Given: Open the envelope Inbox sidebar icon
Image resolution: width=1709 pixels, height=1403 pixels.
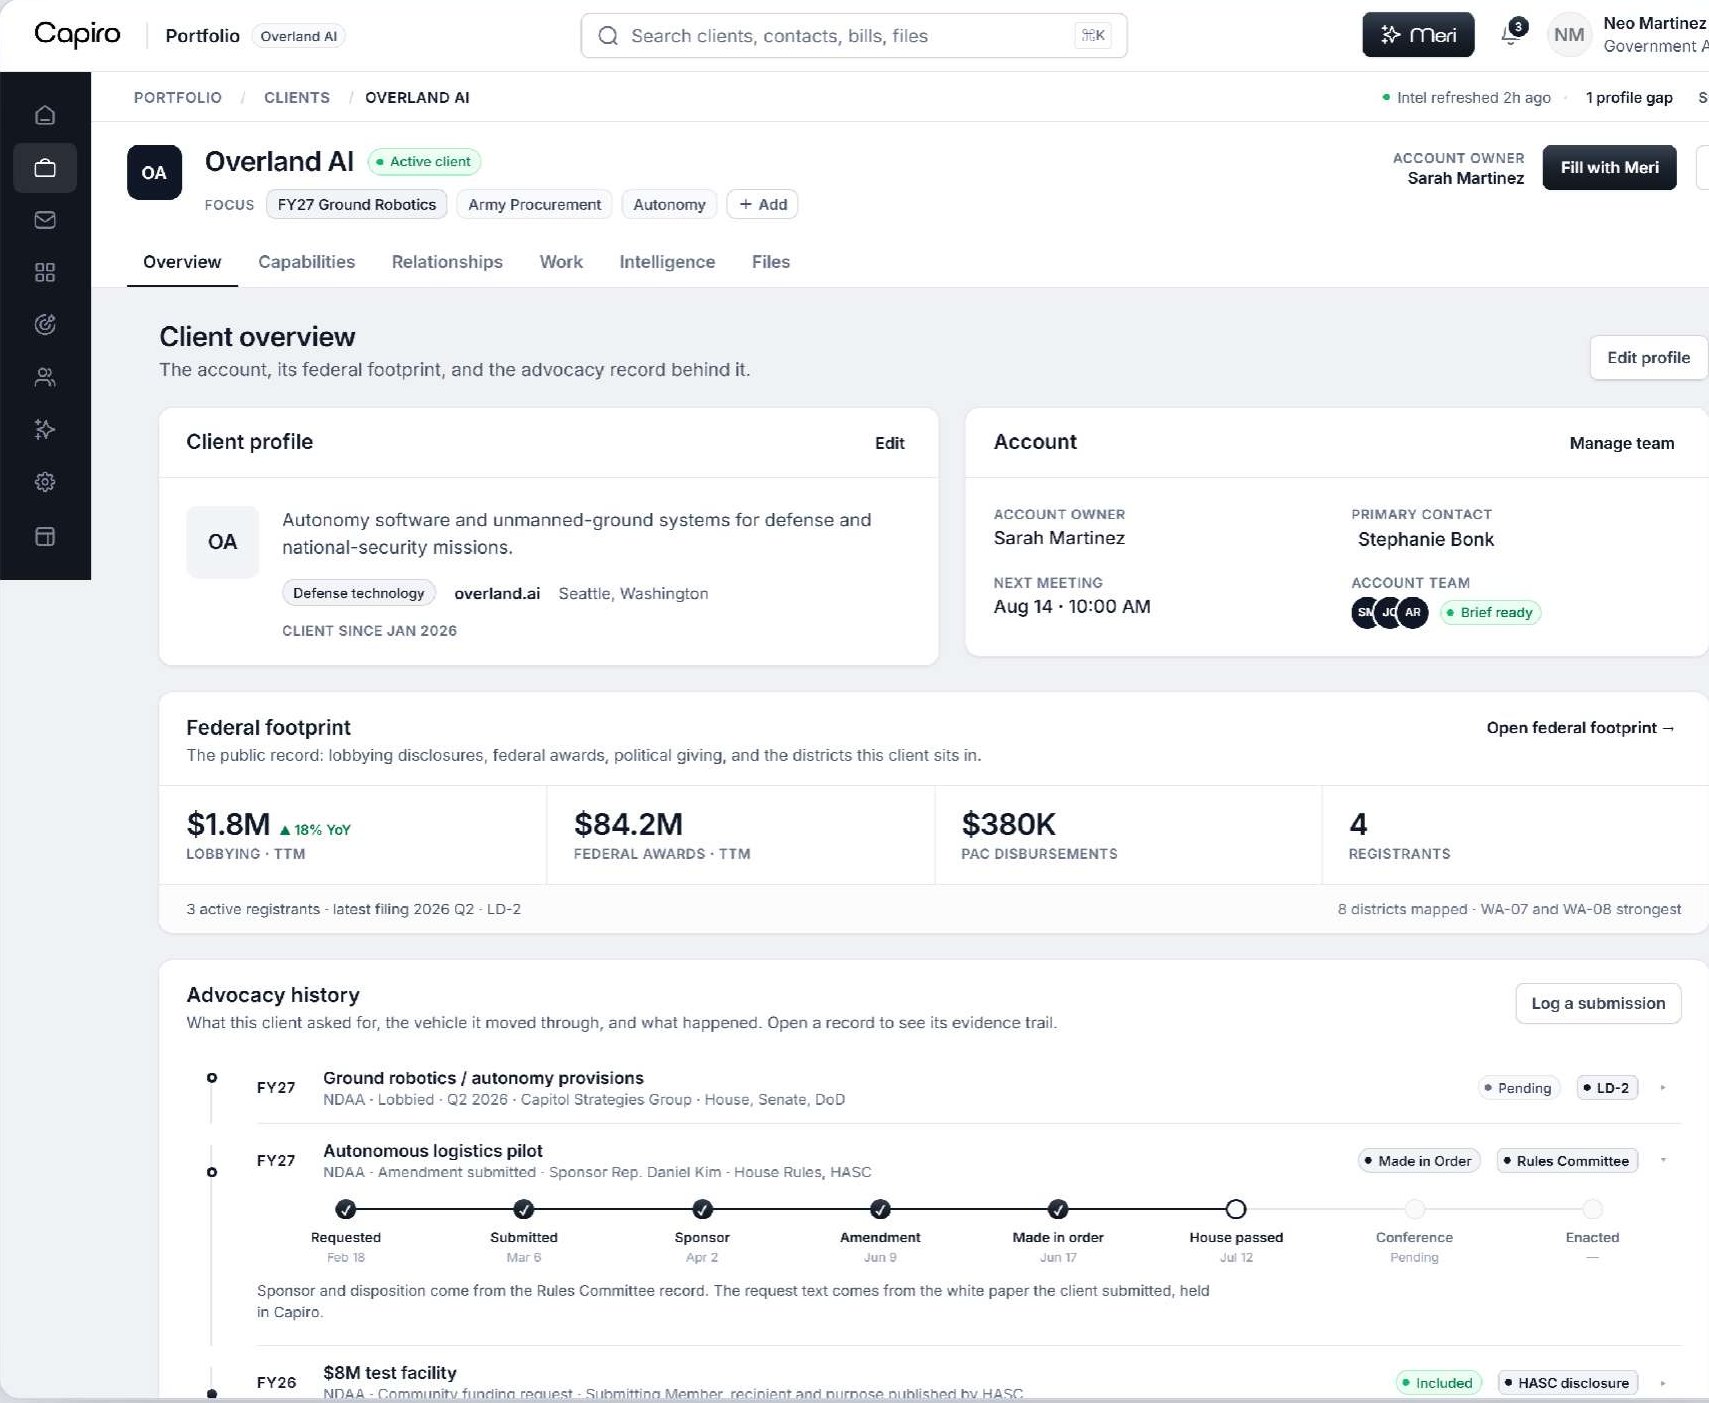Looking at the screenshot, I should click(45, 220).
